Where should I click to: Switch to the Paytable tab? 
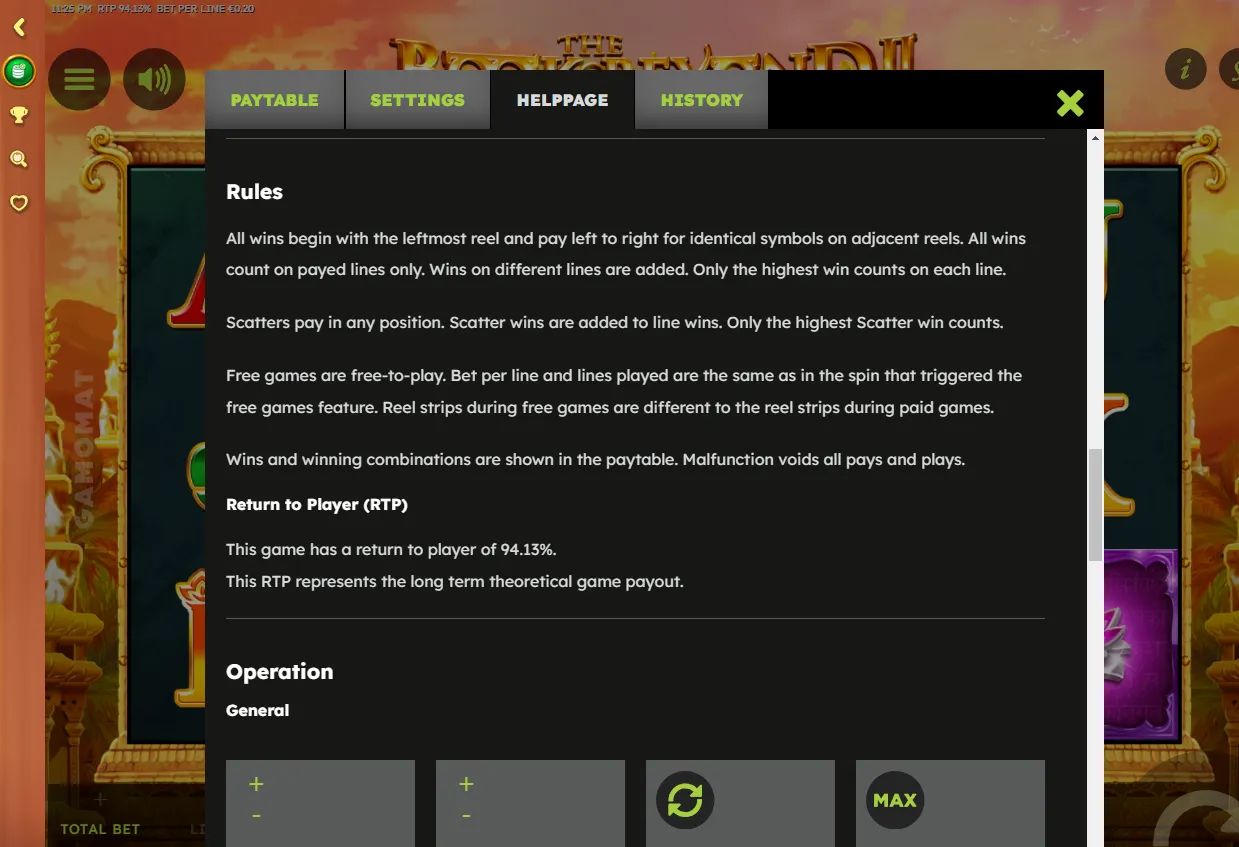pos(275,100)
